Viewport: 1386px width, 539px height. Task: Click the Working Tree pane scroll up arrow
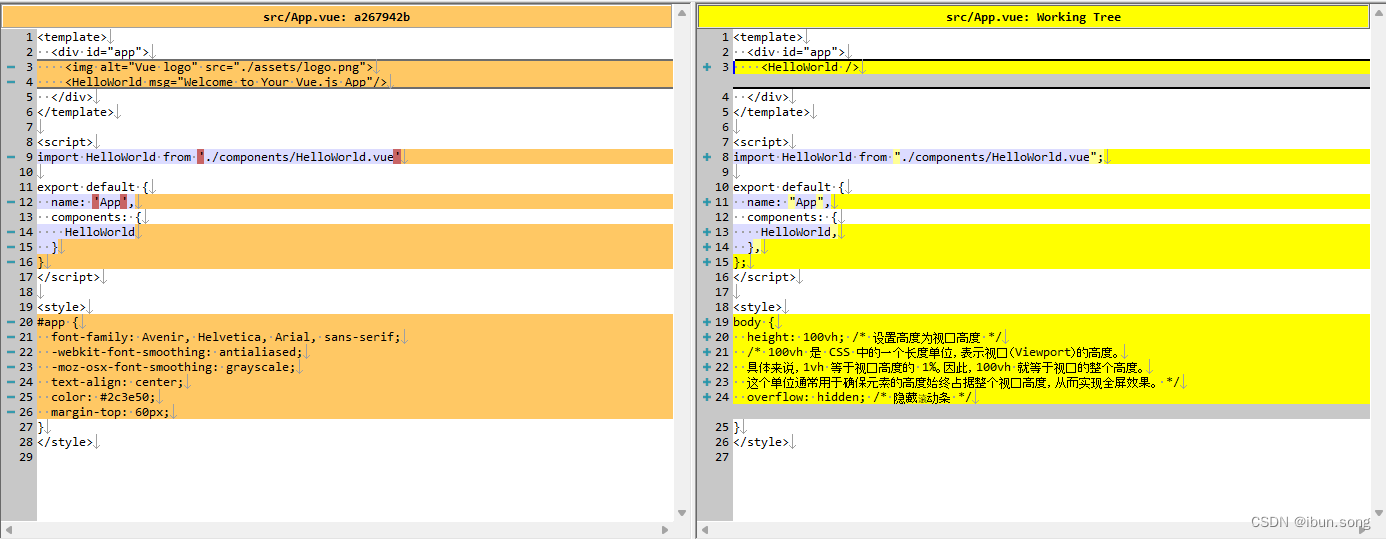tap(1377, 13)
